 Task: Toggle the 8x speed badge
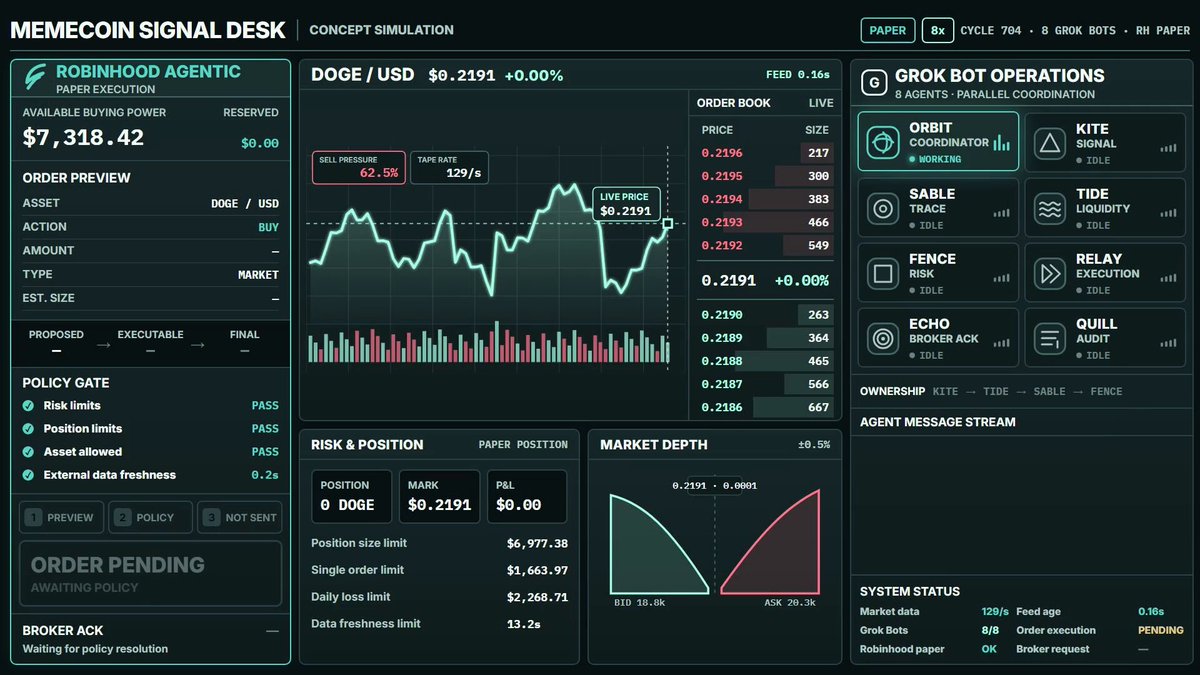938,30
